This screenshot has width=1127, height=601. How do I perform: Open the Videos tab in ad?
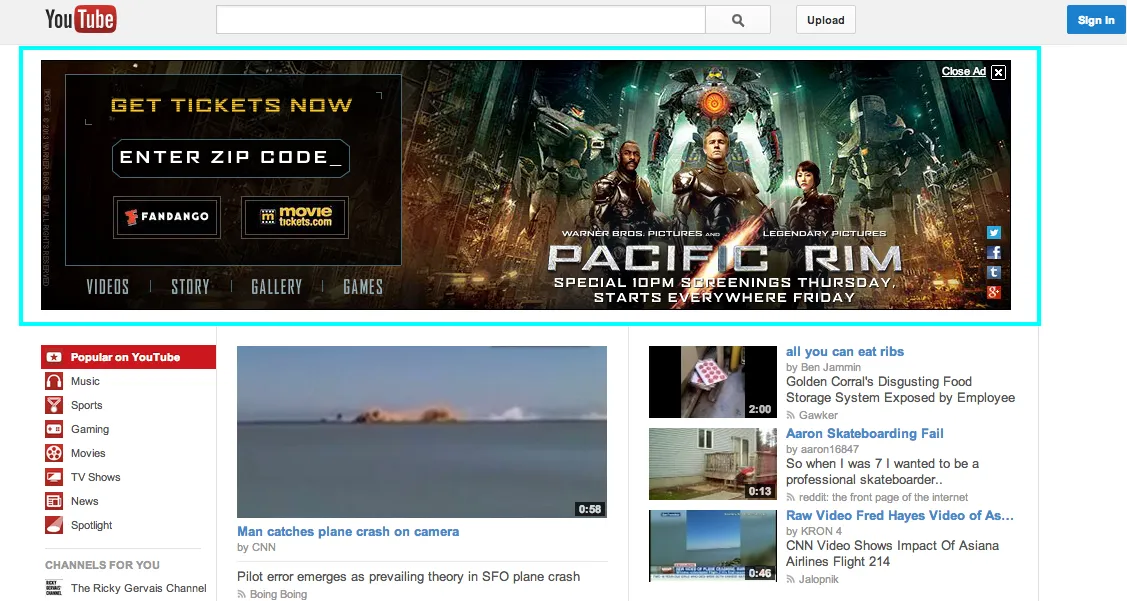(108, 287)
